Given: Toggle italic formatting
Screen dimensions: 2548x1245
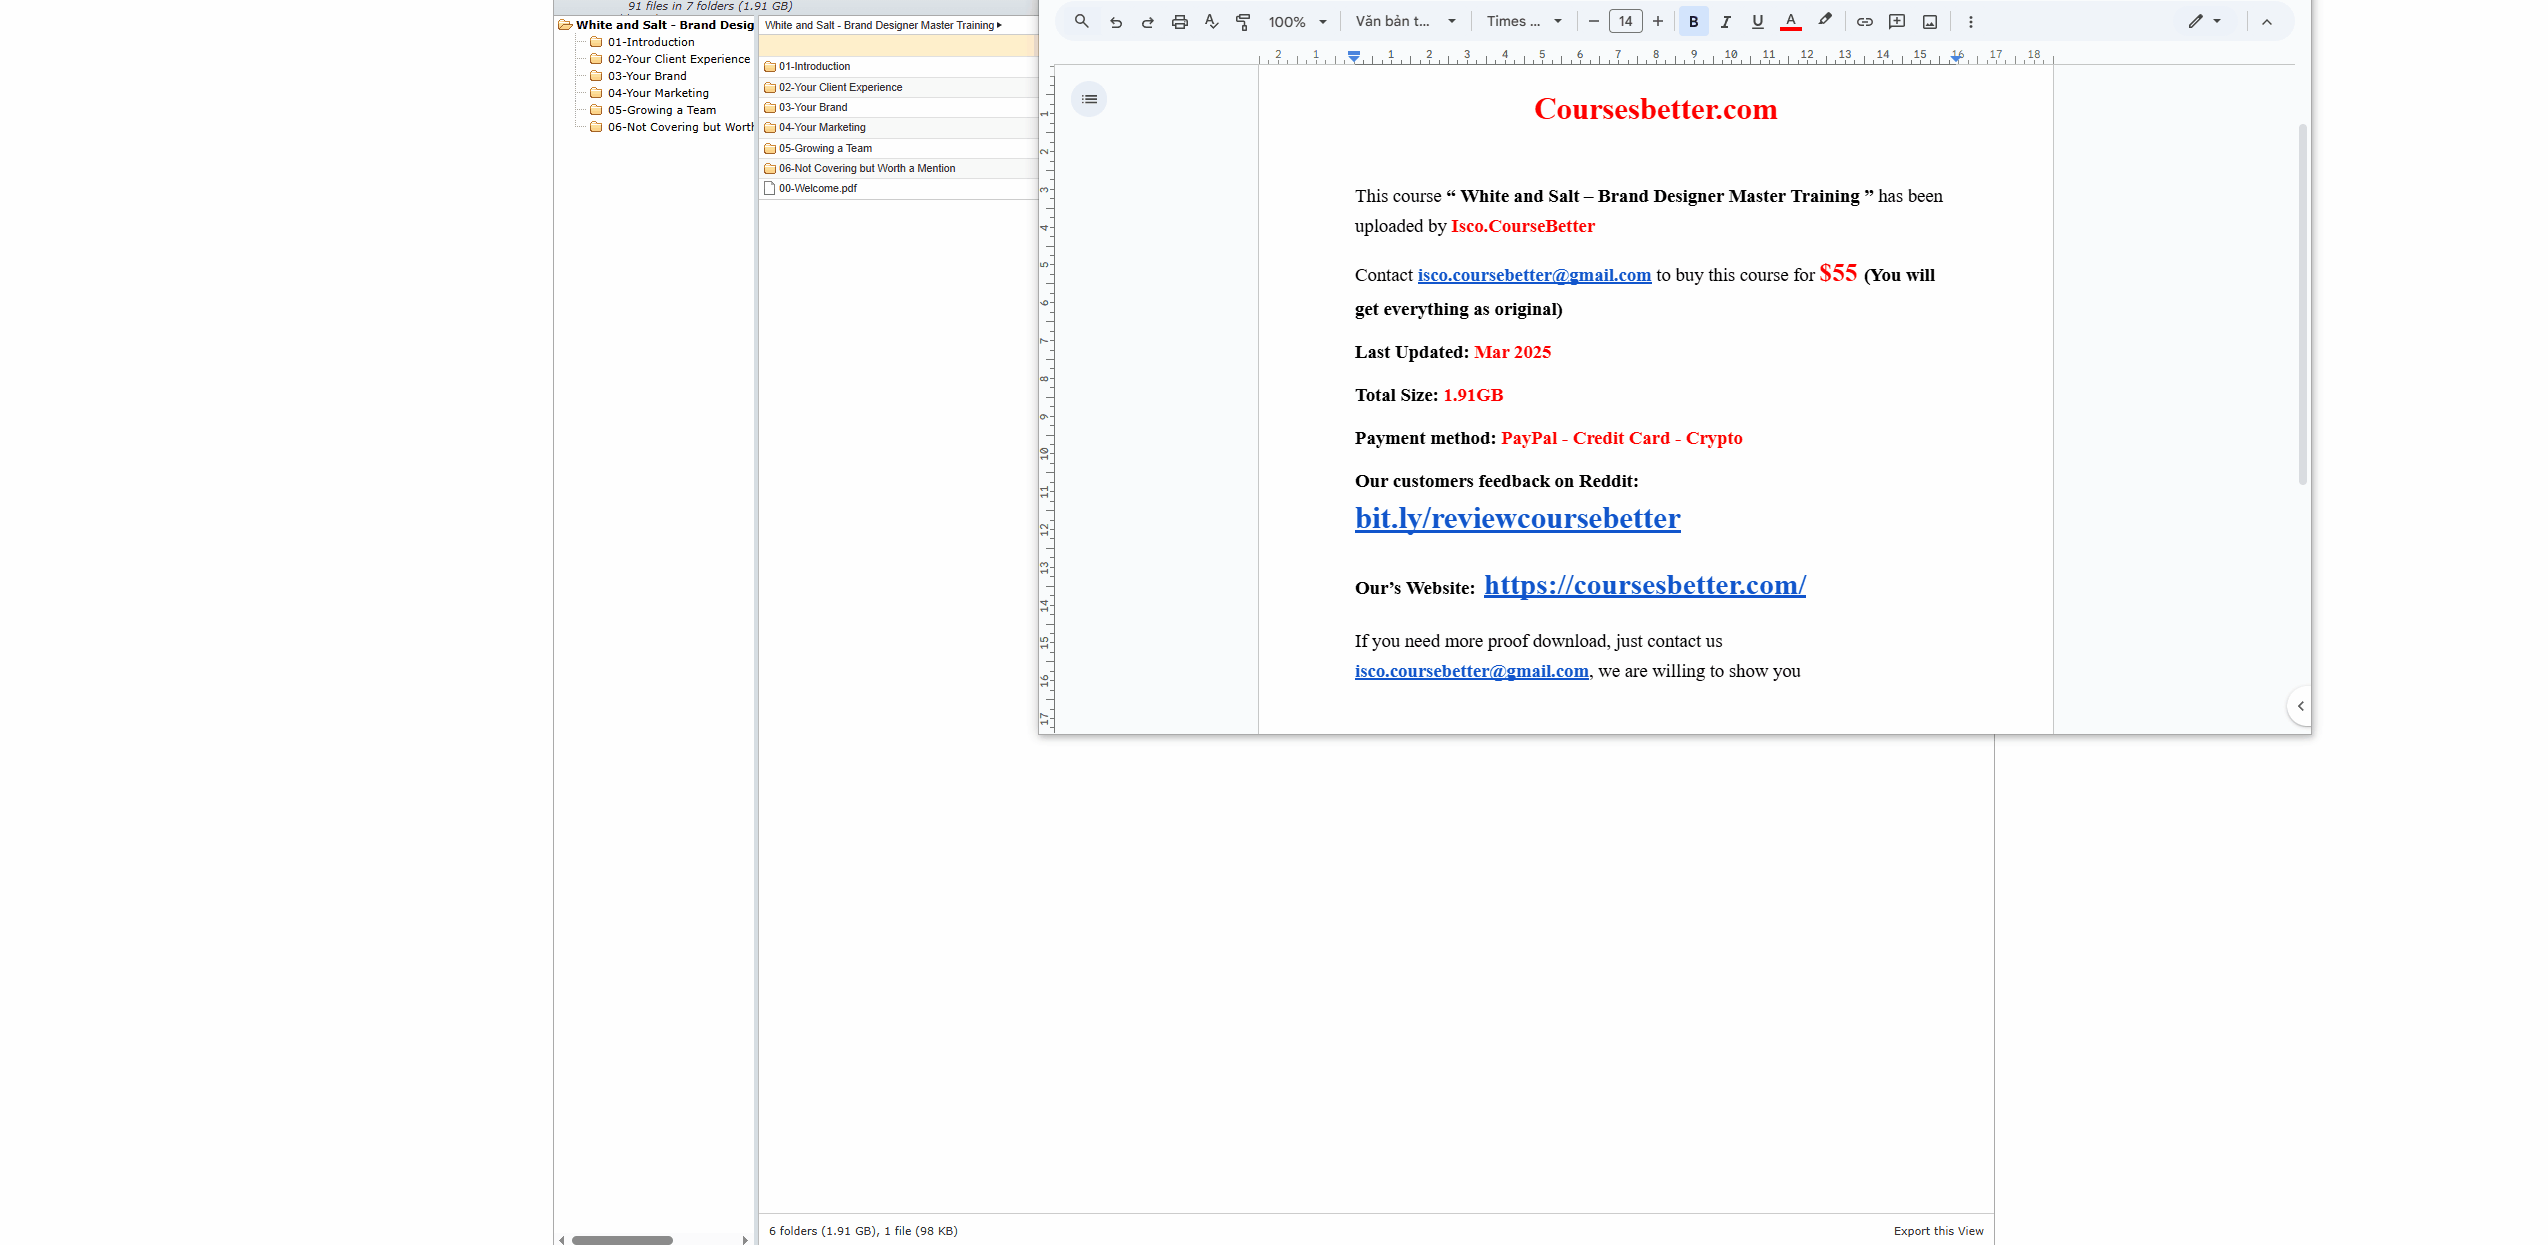Looking at the screenshot, I should click(1725, 21).
